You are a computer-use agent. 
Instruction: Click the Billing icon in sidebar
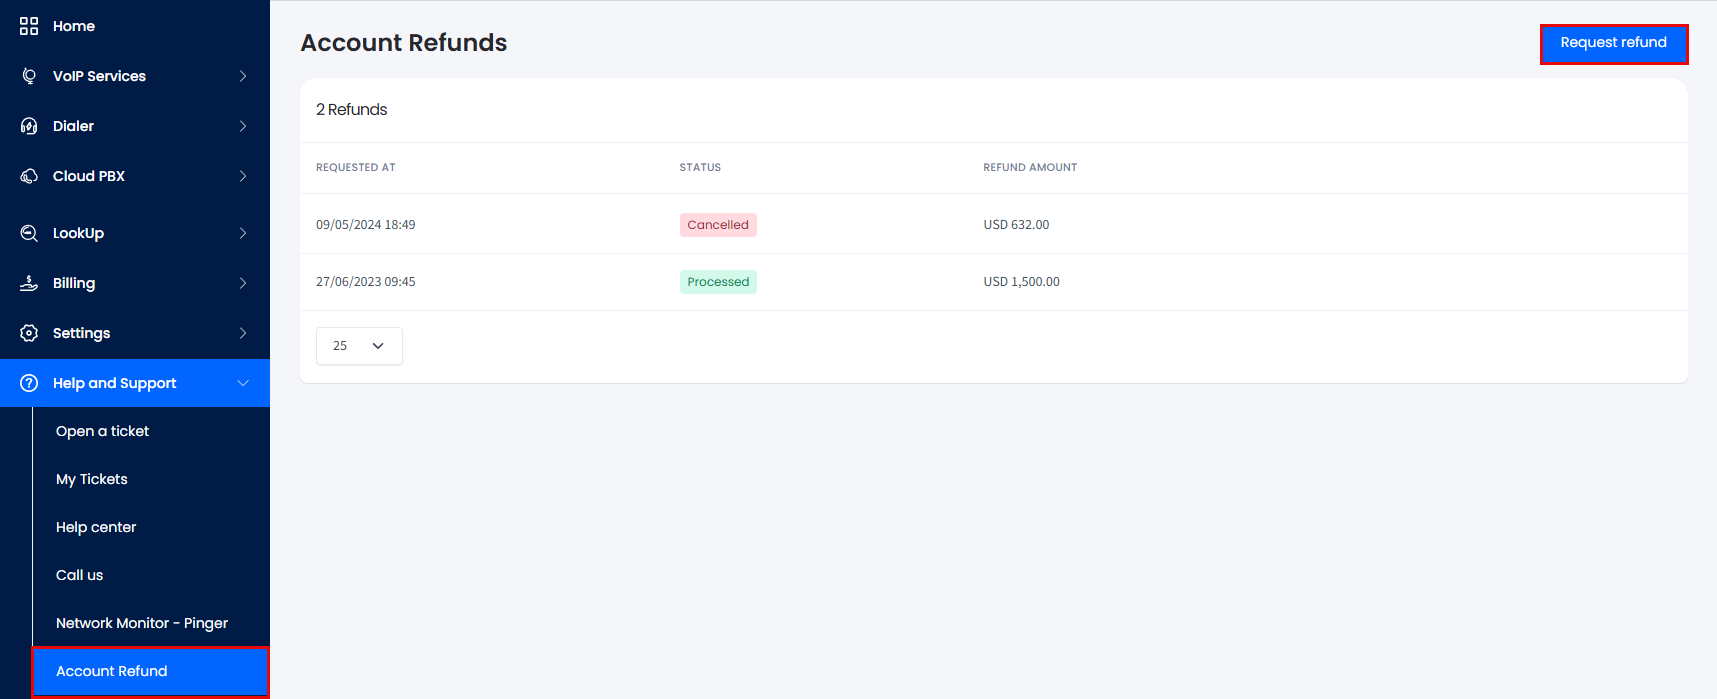[29, 283]
